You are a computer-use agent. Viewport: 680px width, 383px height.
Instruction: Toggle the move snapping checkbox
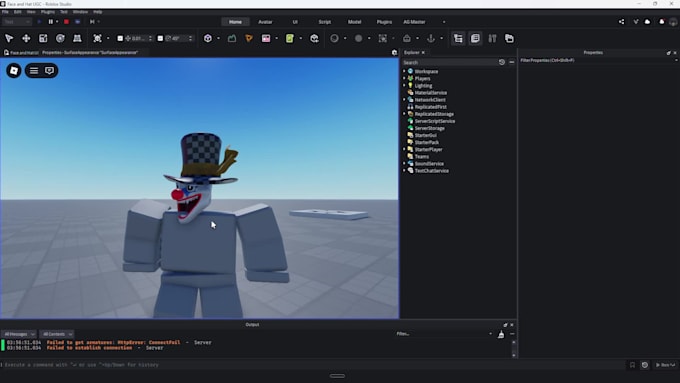[x=120, y=39]
